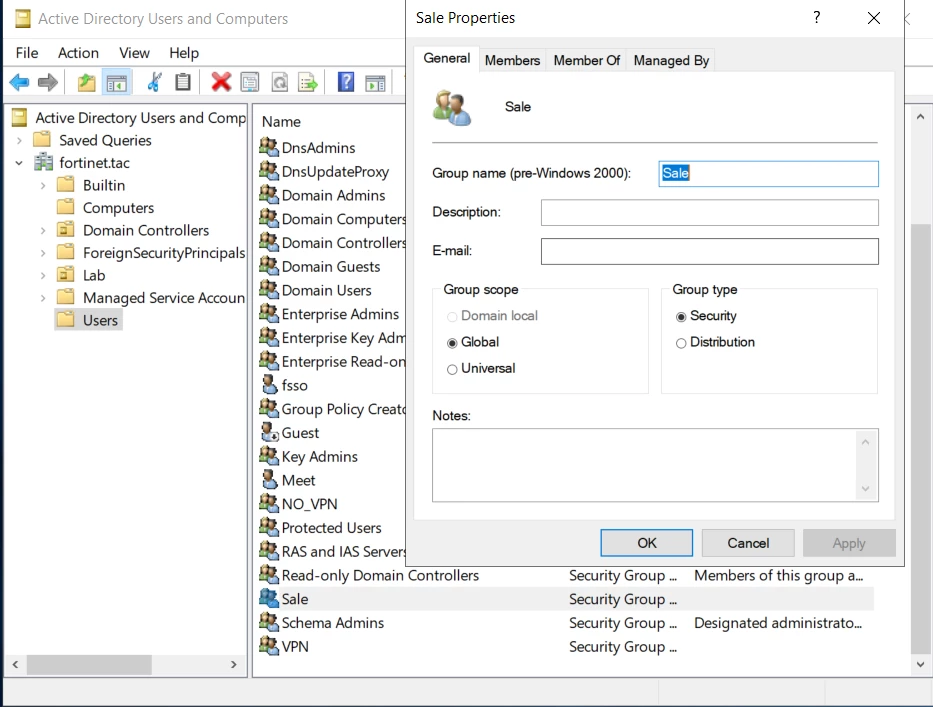The width and height of the screenshot is (933, 707).
Task: Click the E-mail text field
Action: 709,251
